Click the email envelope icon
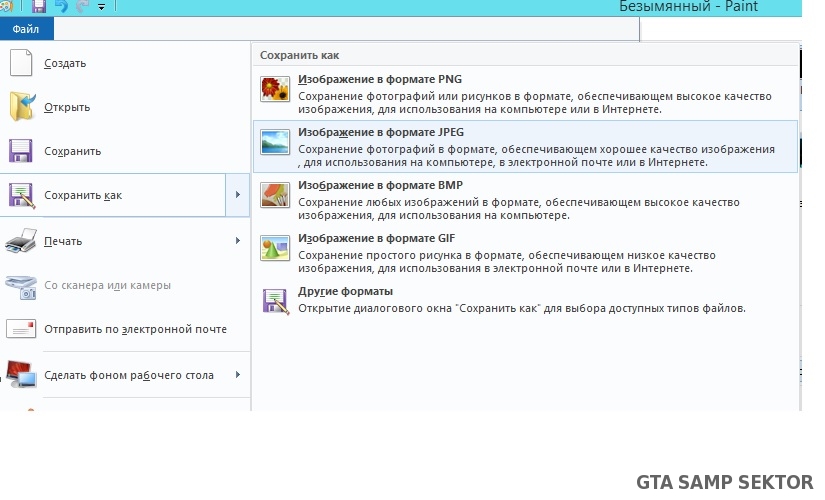This screenshot has width=825, height=500. coord(21,329)
